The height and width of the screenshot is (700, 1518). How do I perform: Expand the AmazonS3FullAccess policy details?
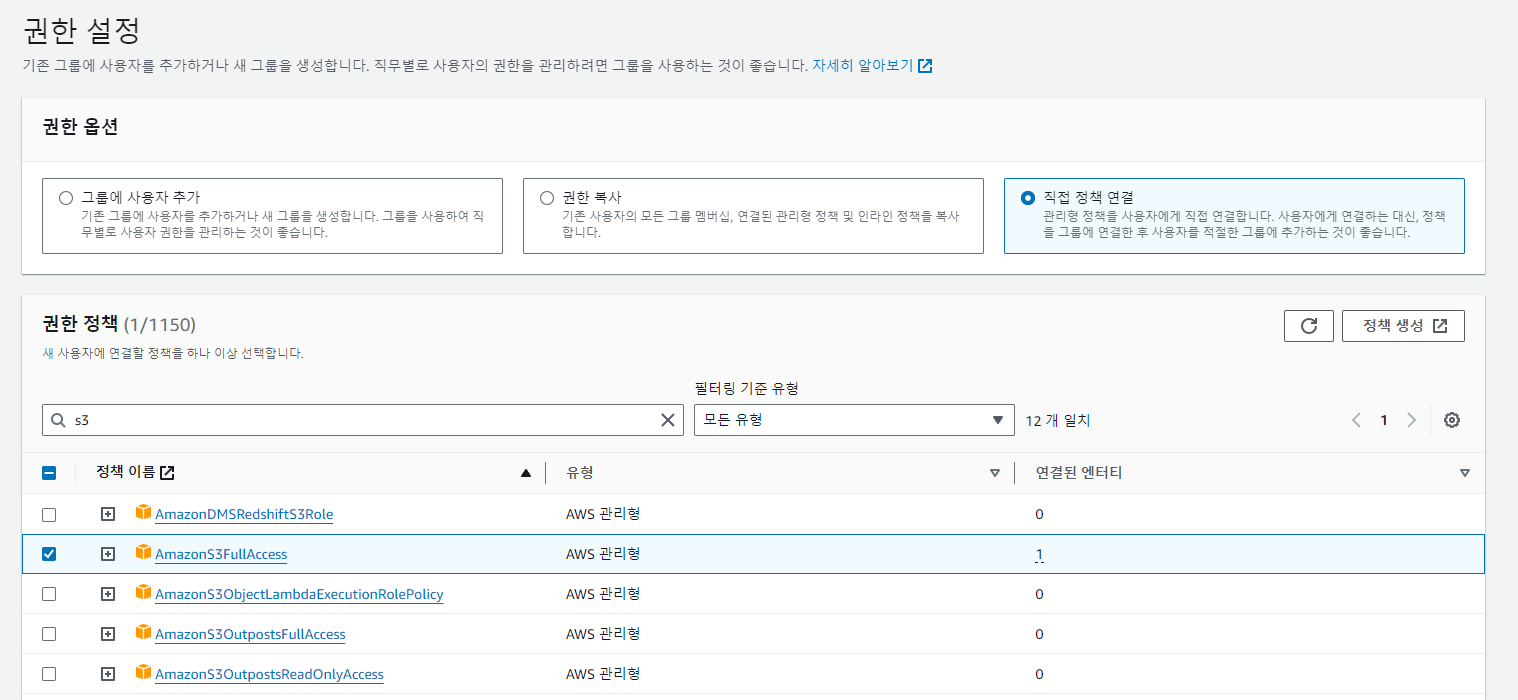(108, 554)
